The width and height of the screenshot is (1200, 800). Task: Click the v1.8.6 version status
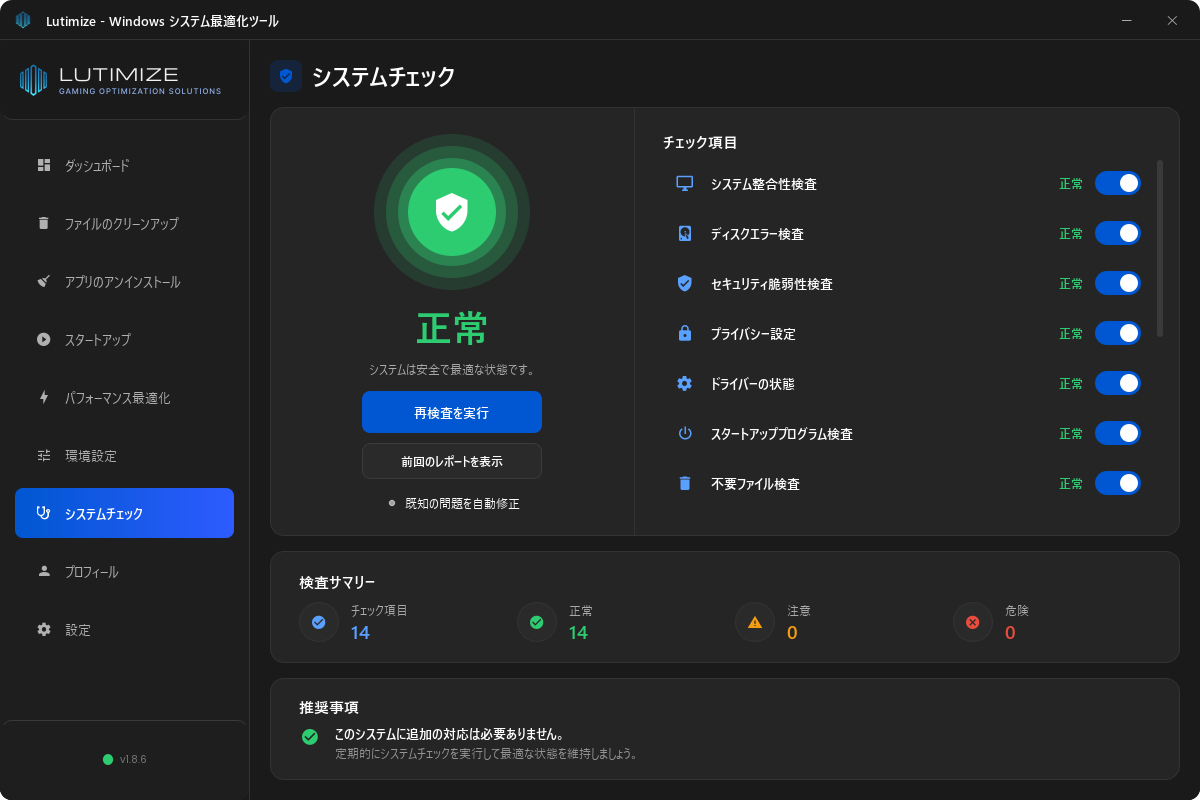click(124, 759)
